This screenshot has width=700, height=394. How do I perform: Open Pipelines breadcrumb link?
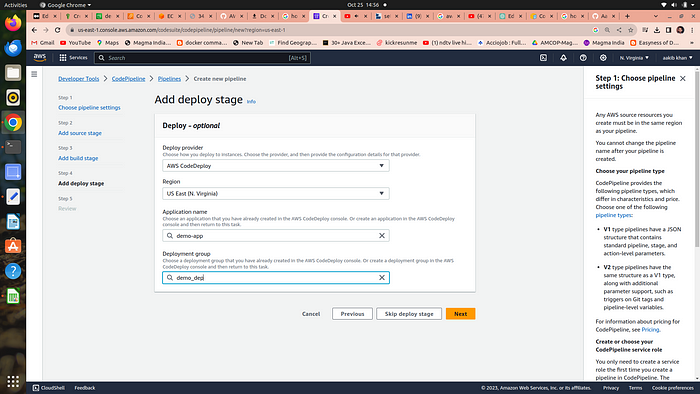click(169, 79)
